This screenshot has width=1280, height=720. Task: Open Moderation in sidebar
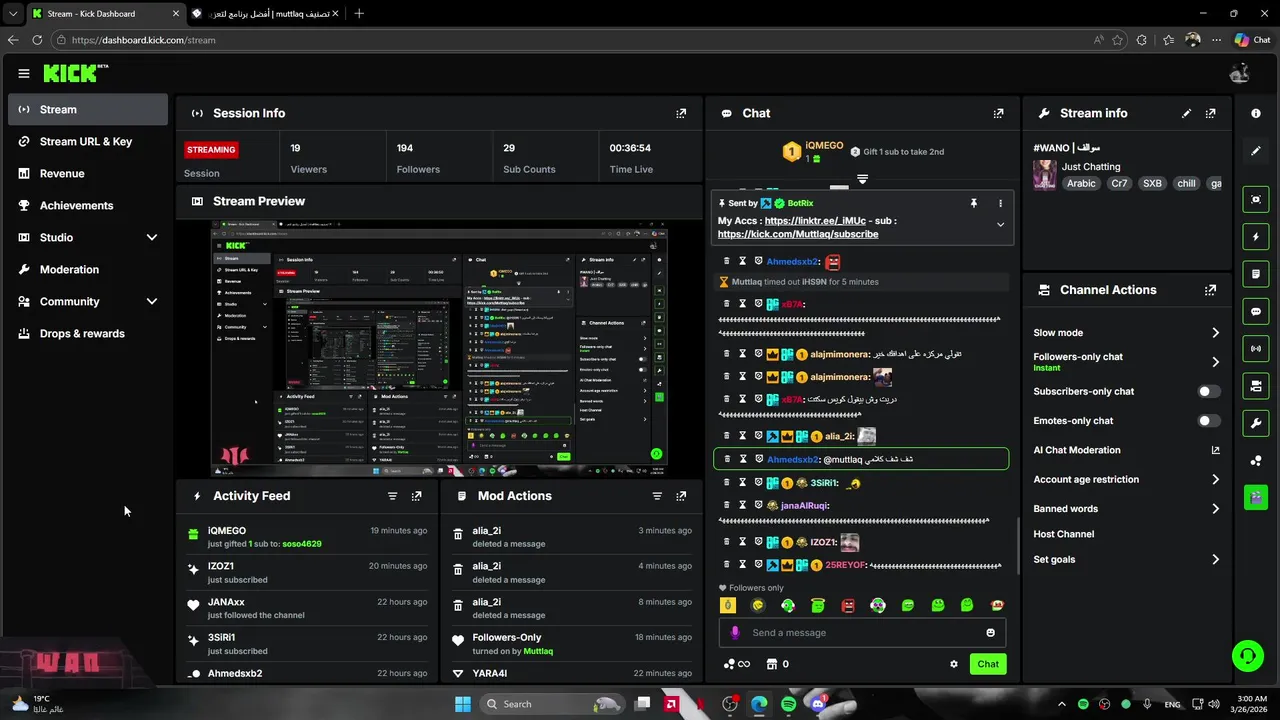(88, 269)
